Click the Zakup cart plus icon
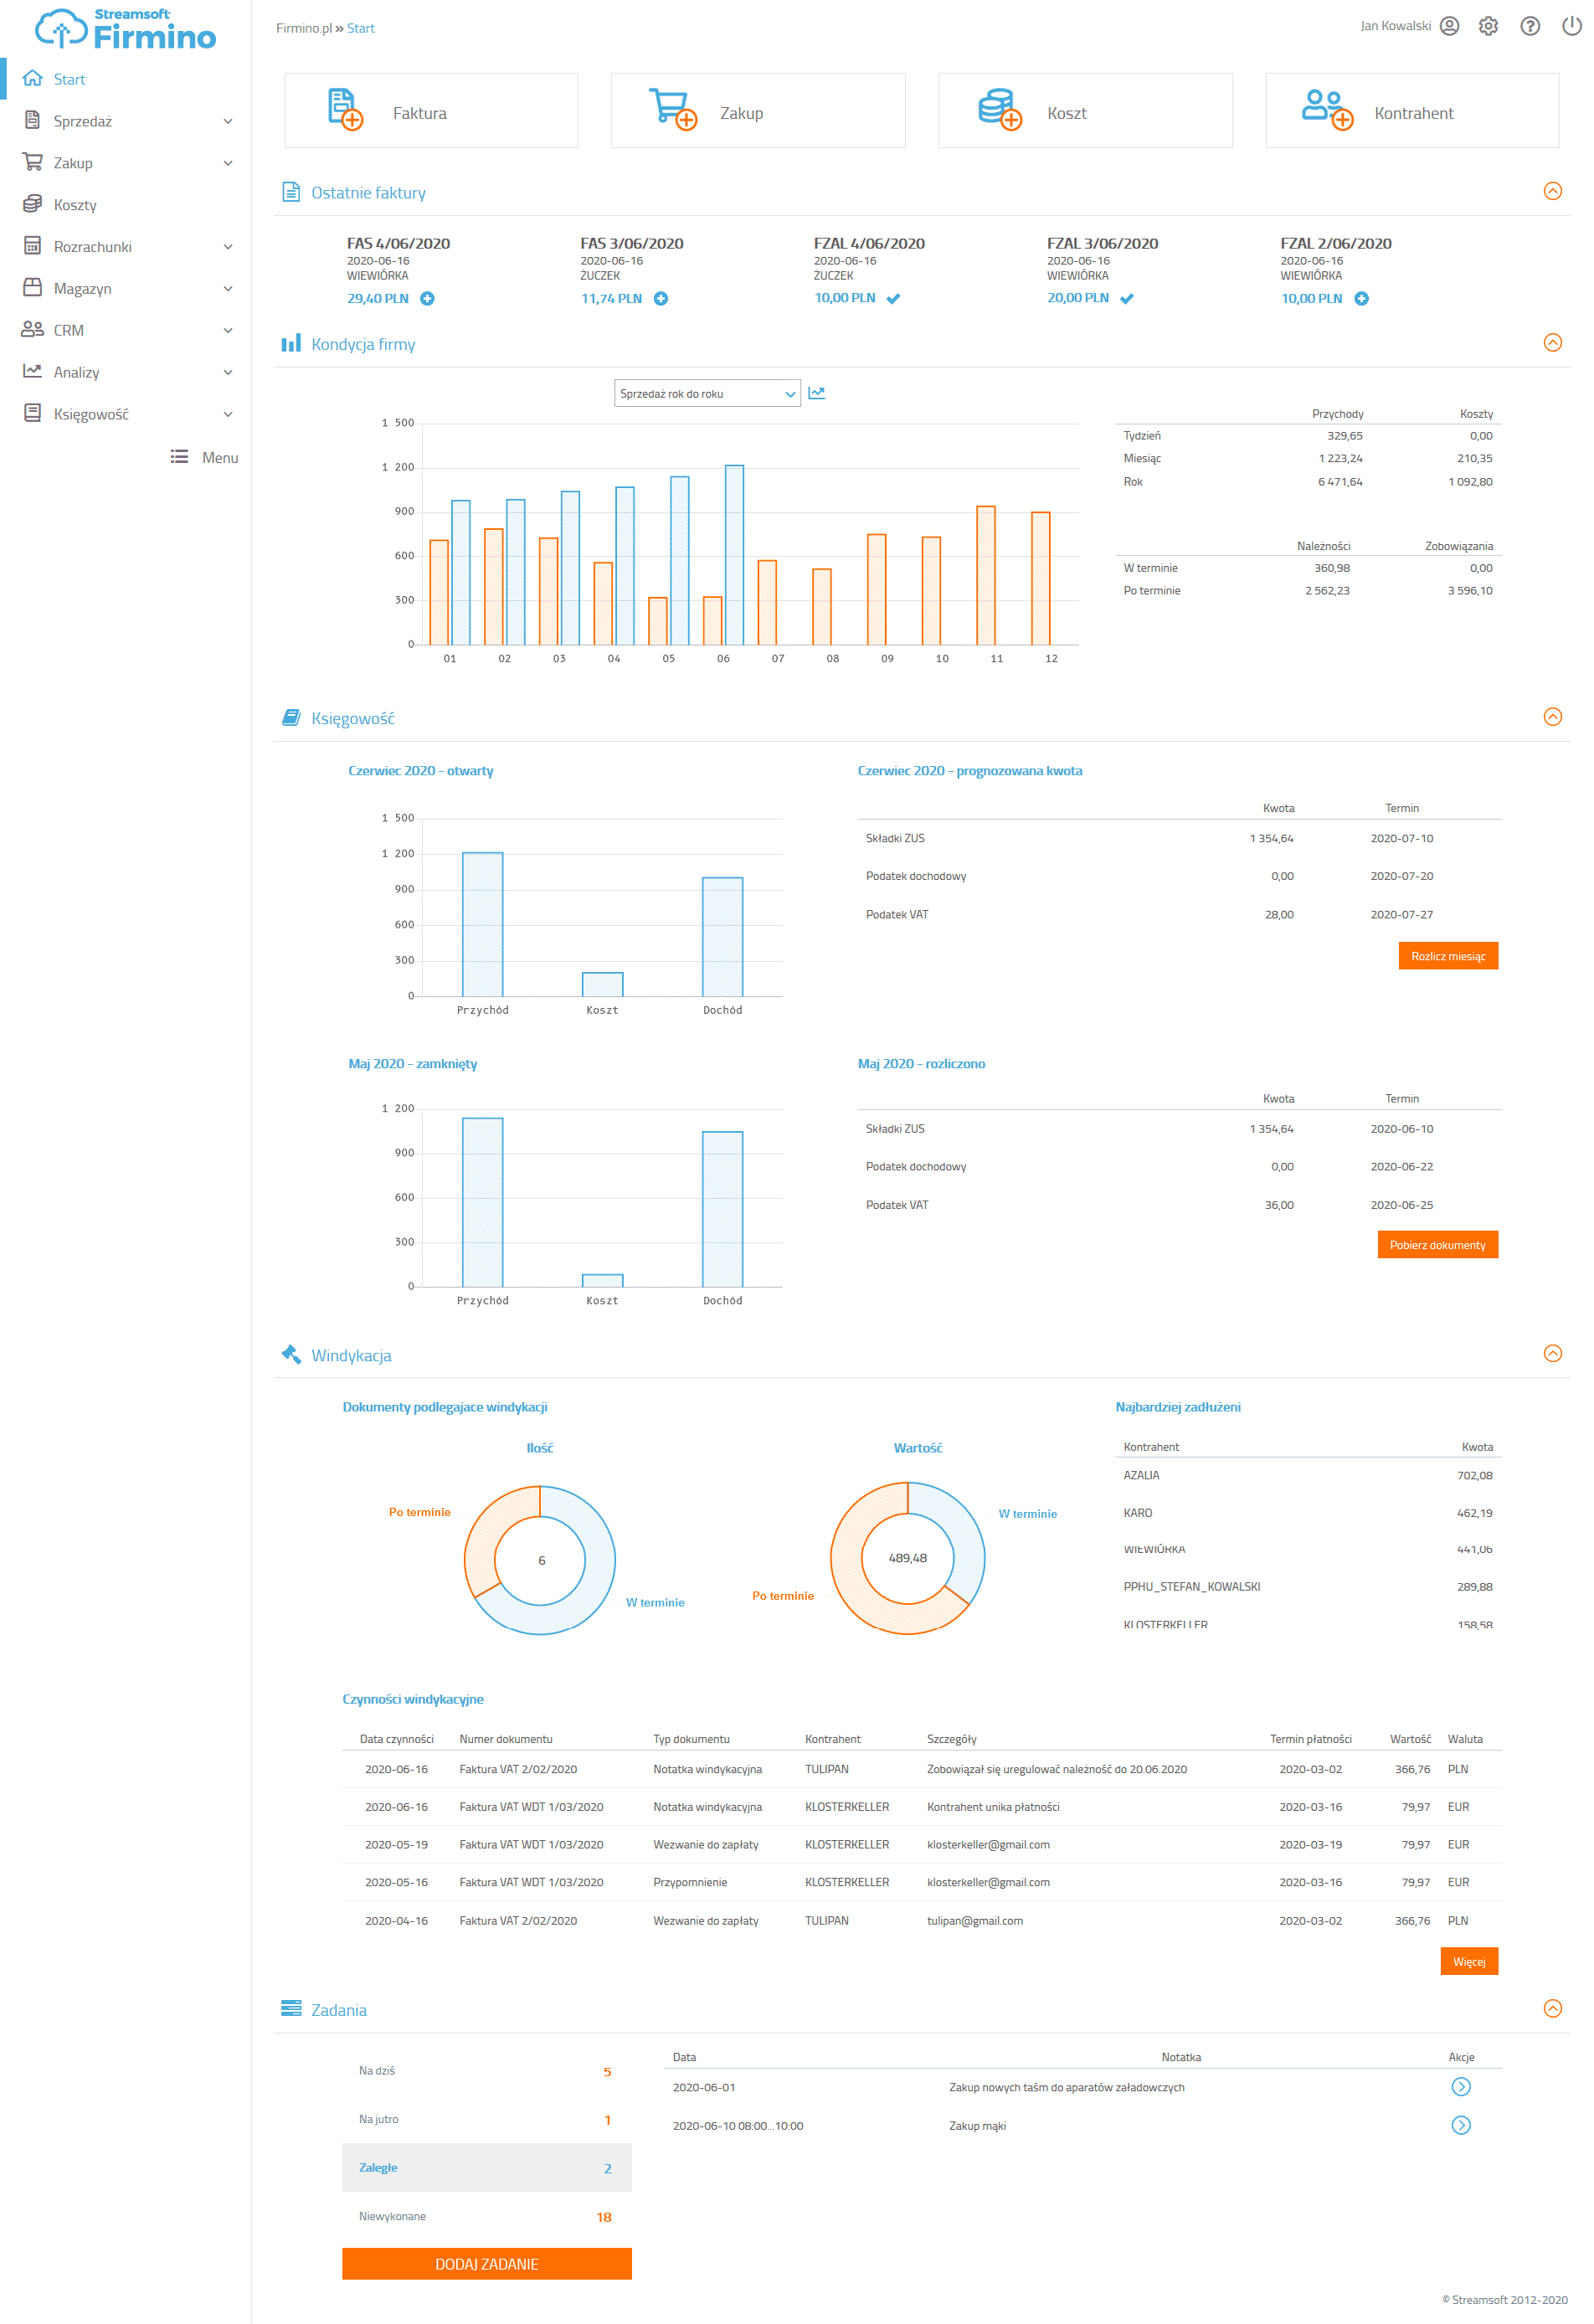1594x2324 pixels. 673,109
